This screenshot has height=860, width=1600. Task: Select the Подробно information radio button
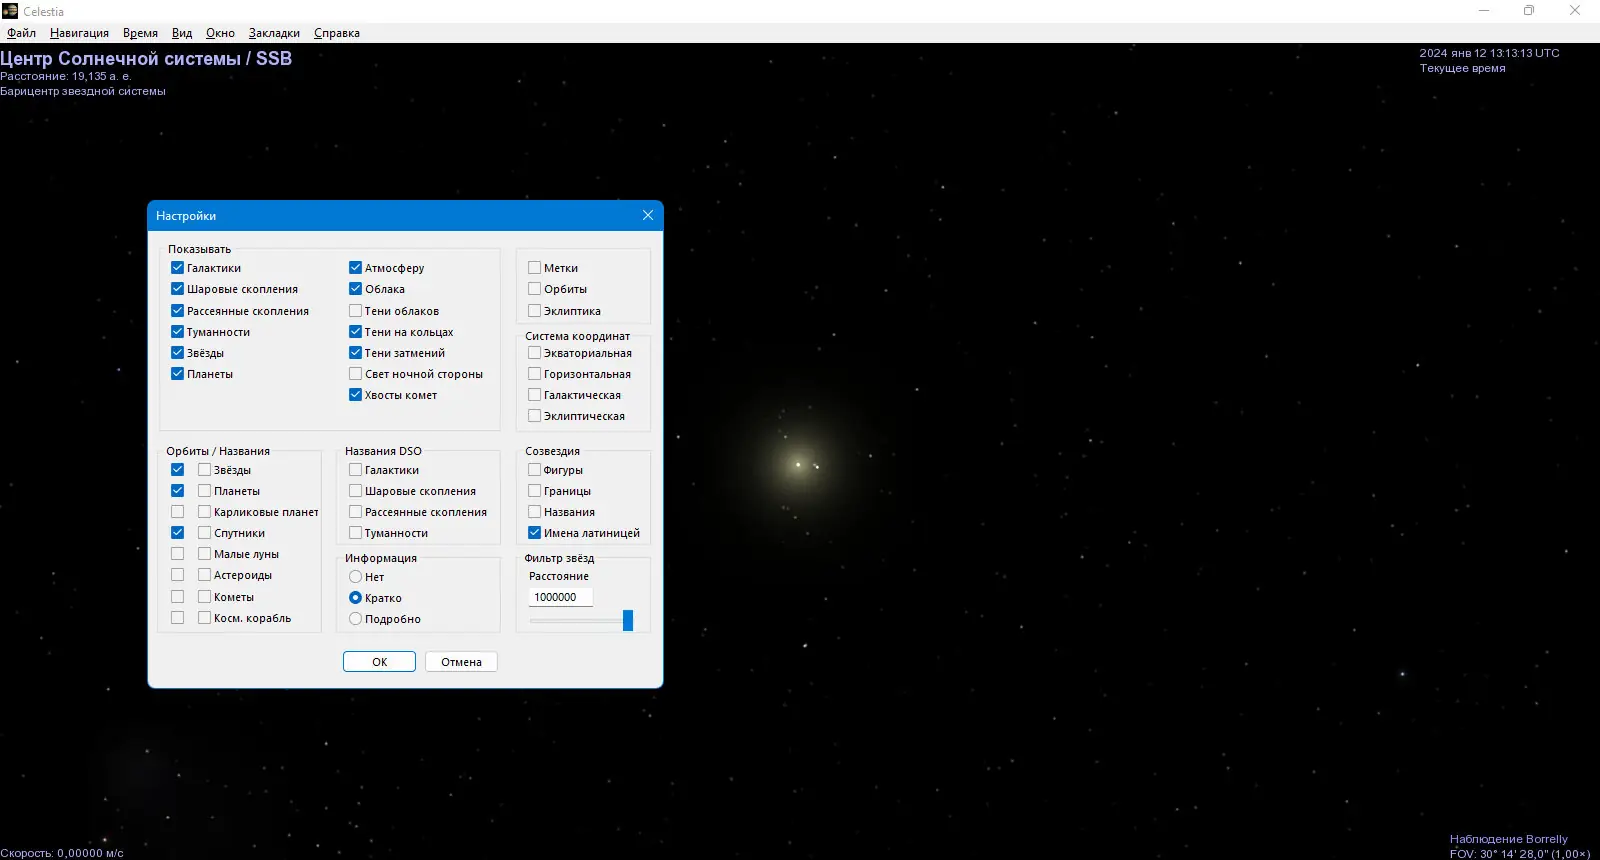(355, 619)
